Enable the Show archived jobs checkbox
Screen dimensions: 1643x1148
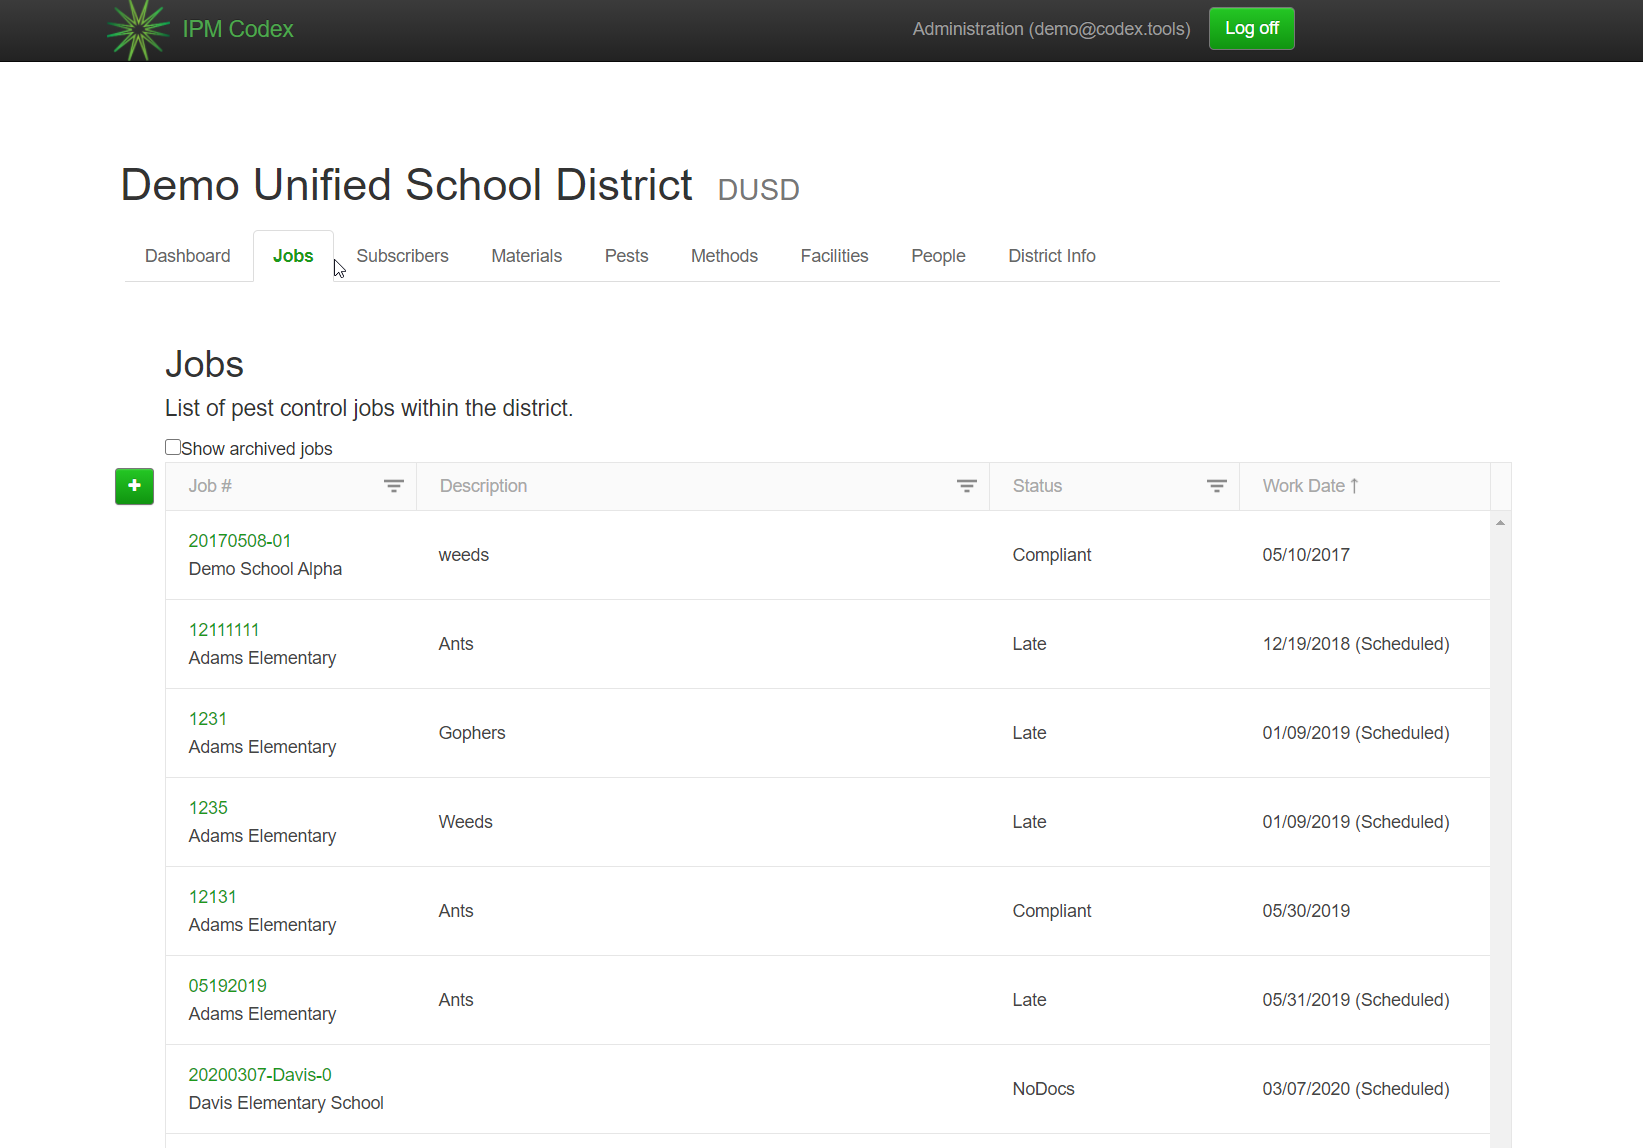[x=173, y=446]
